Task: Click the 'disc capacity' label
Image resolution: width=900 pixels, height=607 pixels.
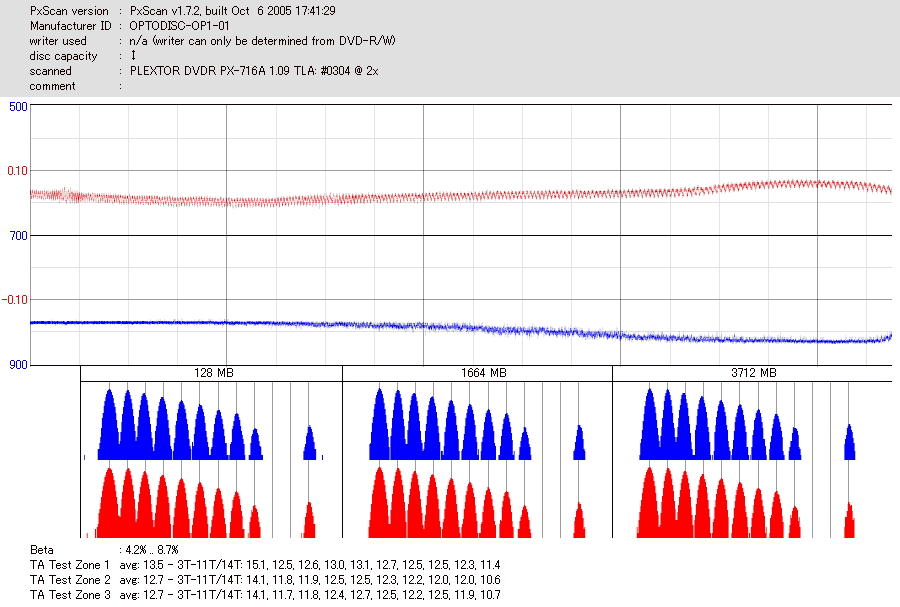Action: point(63,56)
